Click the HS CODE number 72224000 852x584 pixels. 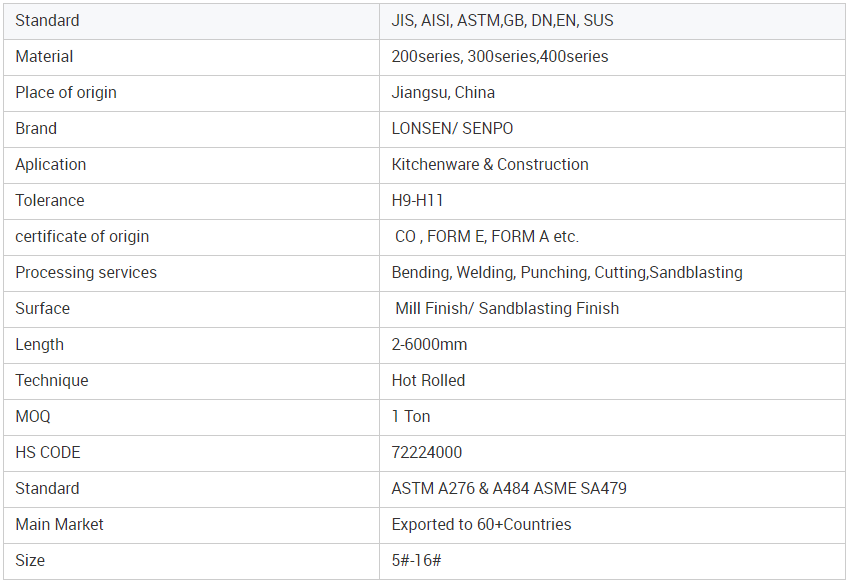tap(427, 453)
